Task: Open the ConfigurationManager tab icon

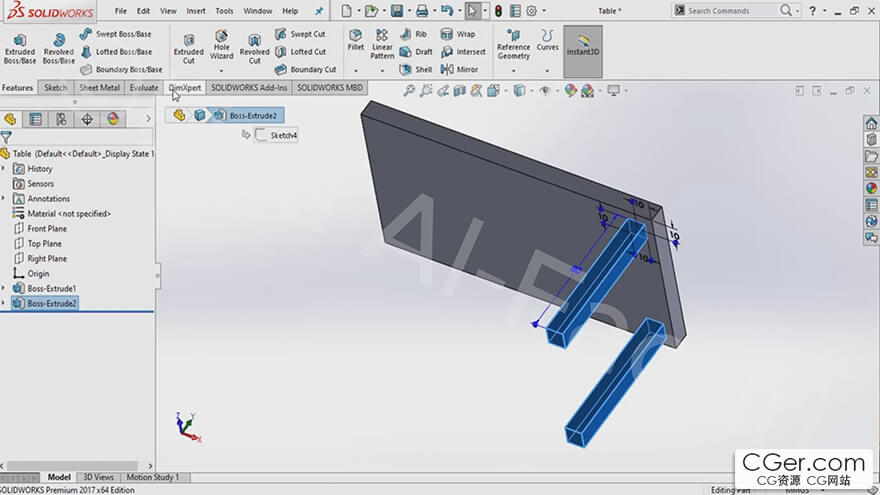Action: (61, 119)
